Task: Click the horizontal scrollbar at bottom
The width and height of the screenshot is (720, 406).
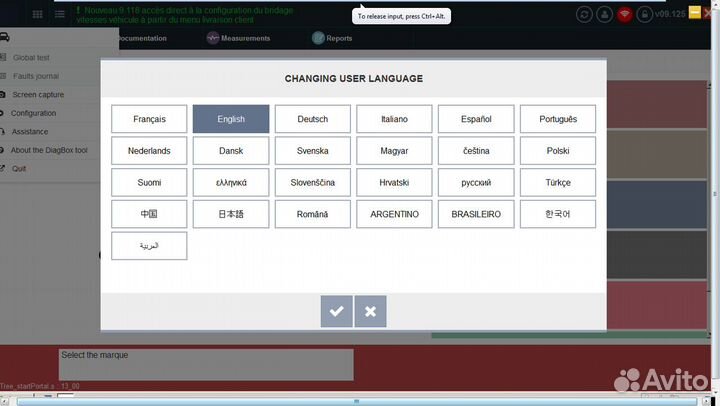Action: [356, 402]
